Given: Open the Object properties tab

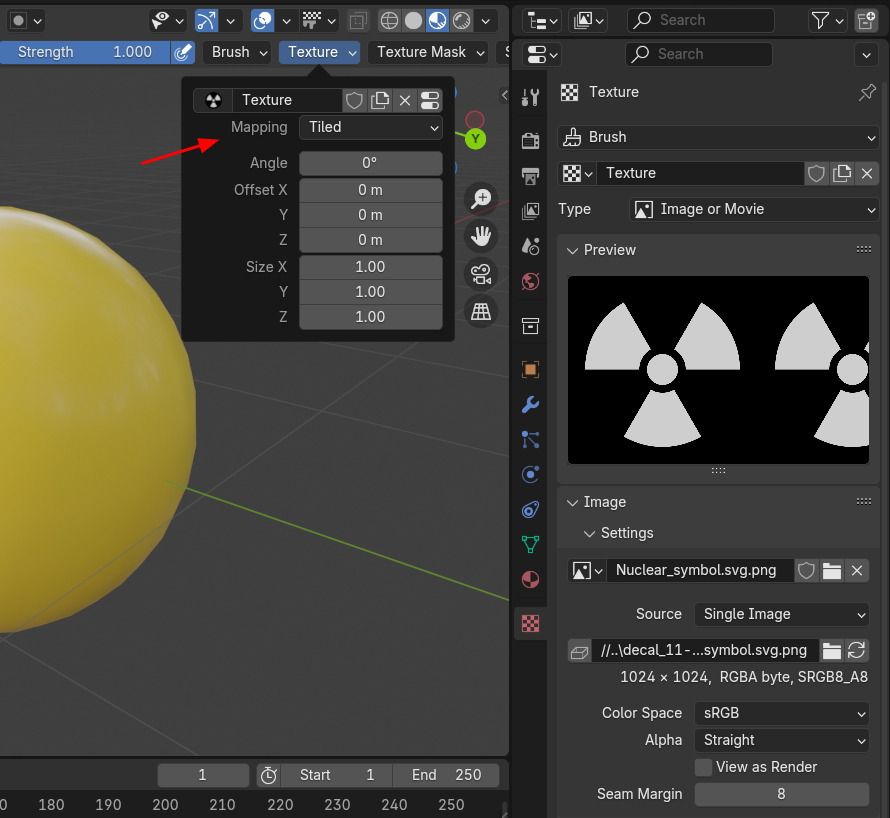Looking at the screenshot, I should pyautogui.click(x=530, y=370).
